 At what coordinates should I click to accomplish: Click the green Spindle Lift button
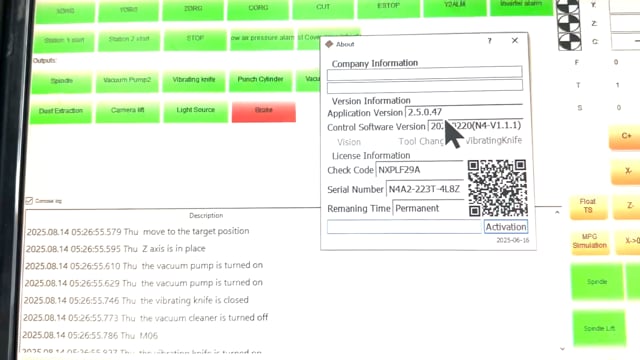(x=599, y=328)
